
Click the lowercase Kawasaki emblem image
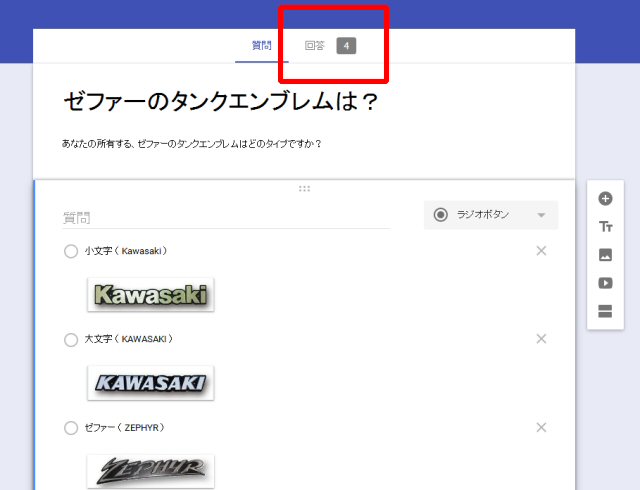click(151, 294)
